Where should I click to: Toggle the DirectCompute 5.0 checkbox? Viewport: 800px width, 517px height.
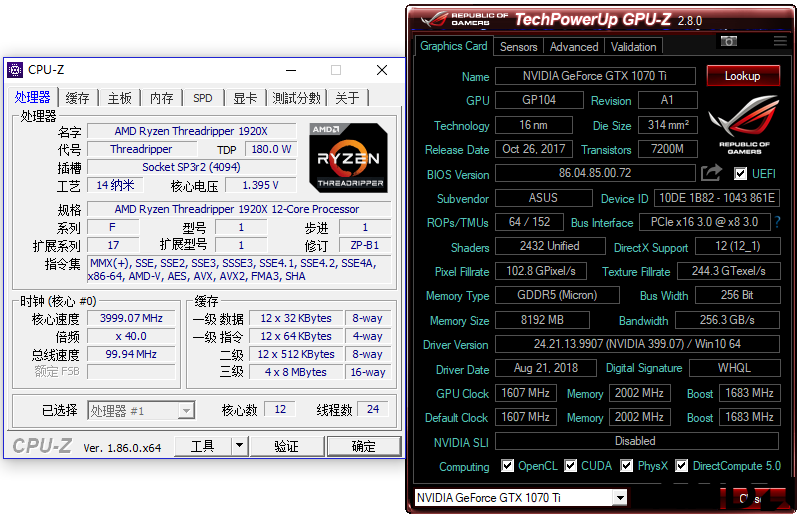pos(681,465)
